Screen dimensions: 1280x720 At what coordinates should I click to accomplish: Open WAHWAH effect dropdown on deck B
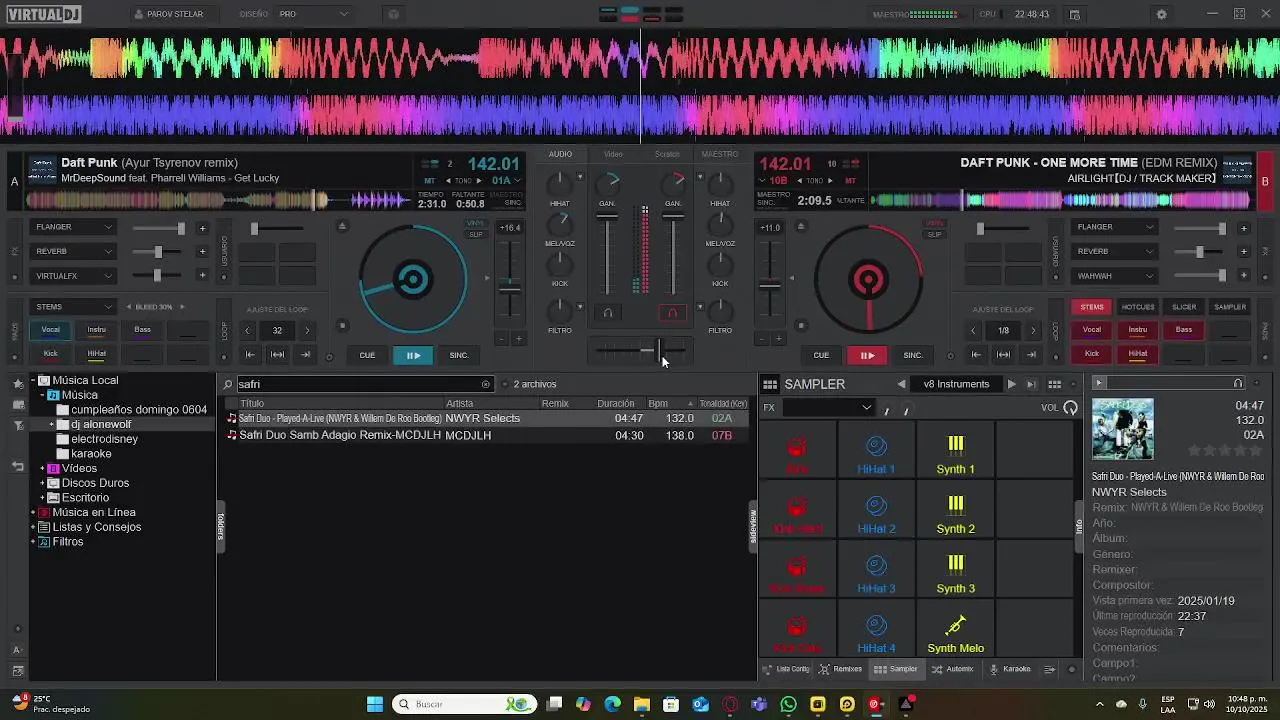1114,276
